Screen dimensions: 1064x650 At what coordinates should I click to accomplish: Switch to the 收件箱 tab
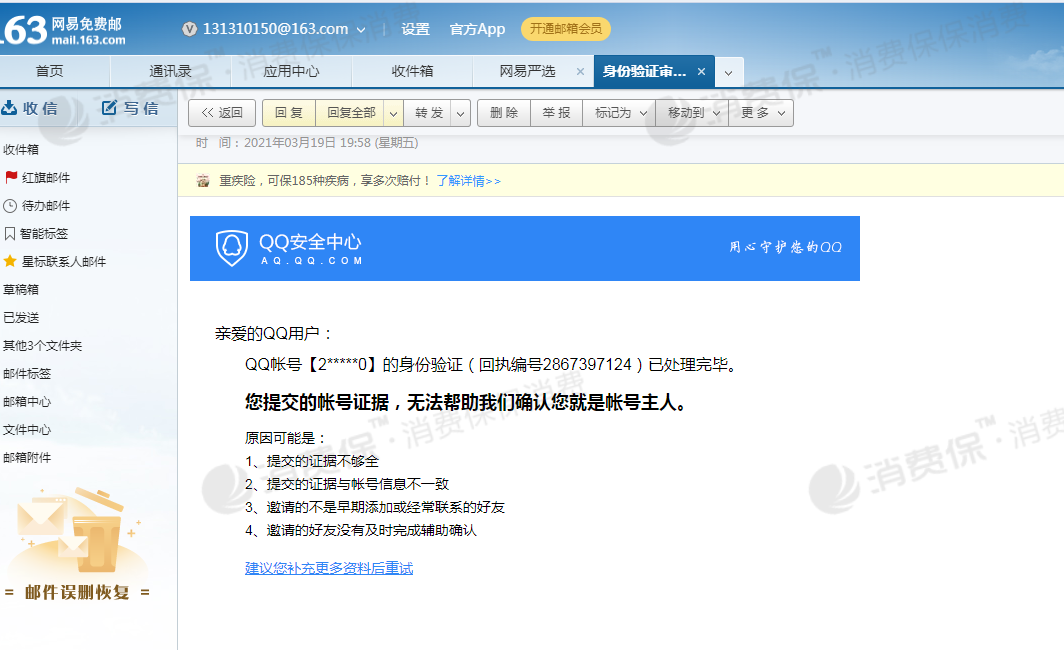click(413, 71)
